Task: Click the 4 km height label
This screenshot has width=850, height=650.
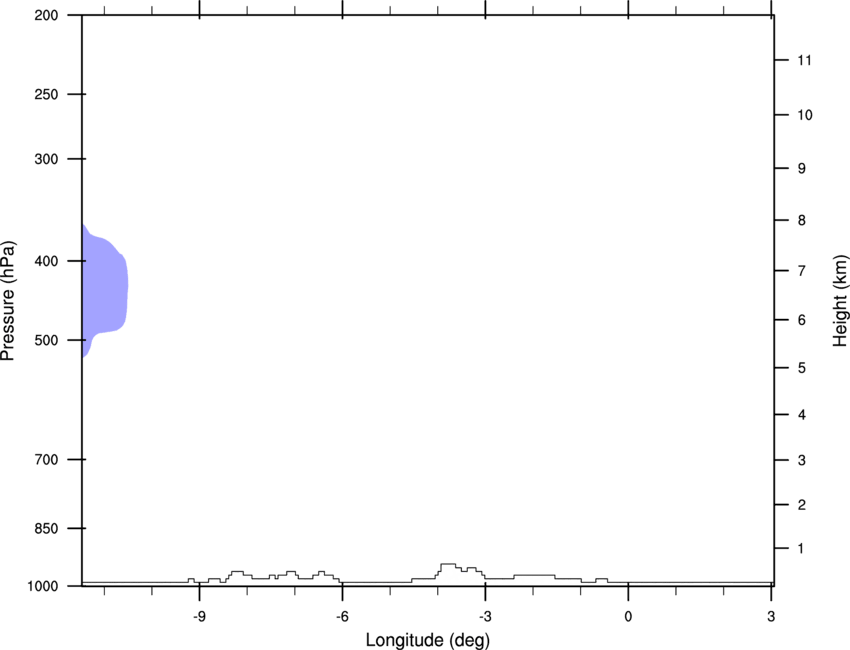Action: (802, 415)
